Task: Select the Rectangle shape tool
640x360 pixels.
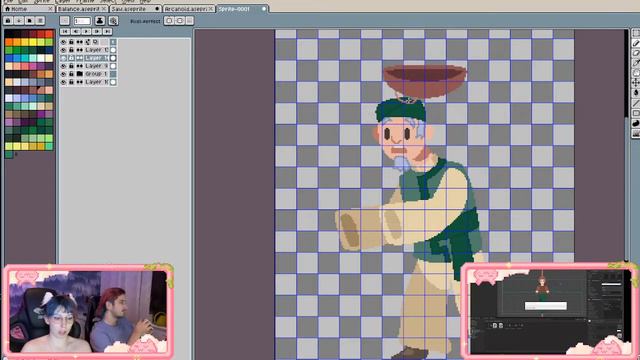Action: click(x=636, y=113)
